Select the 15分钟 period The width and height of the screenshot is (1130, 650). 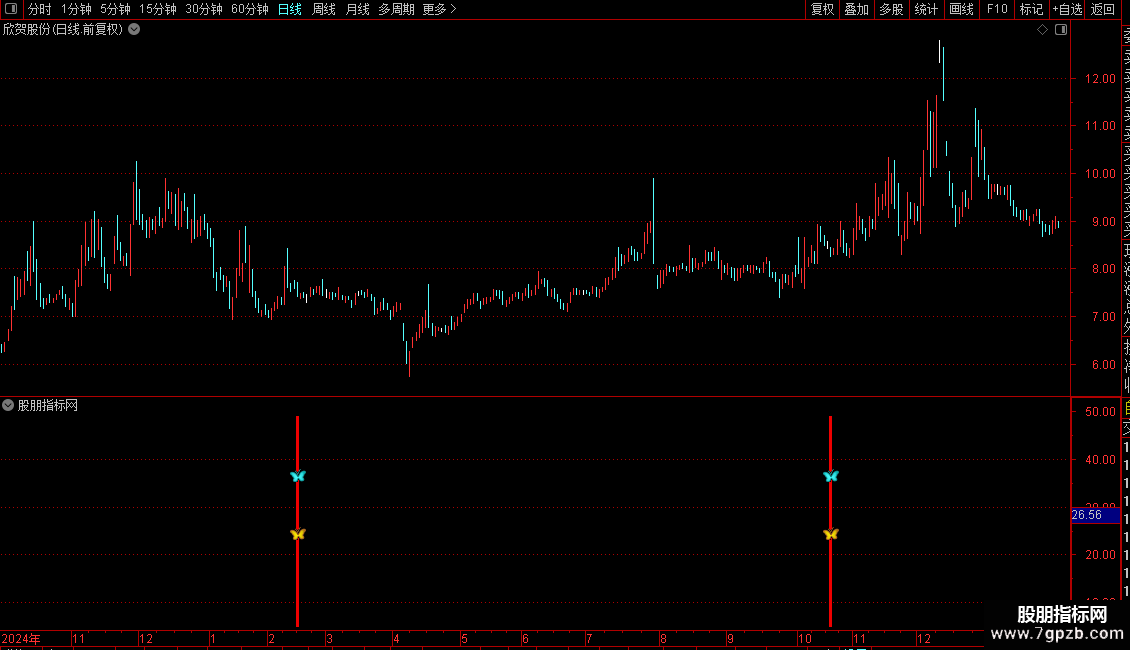click(158, 9)
